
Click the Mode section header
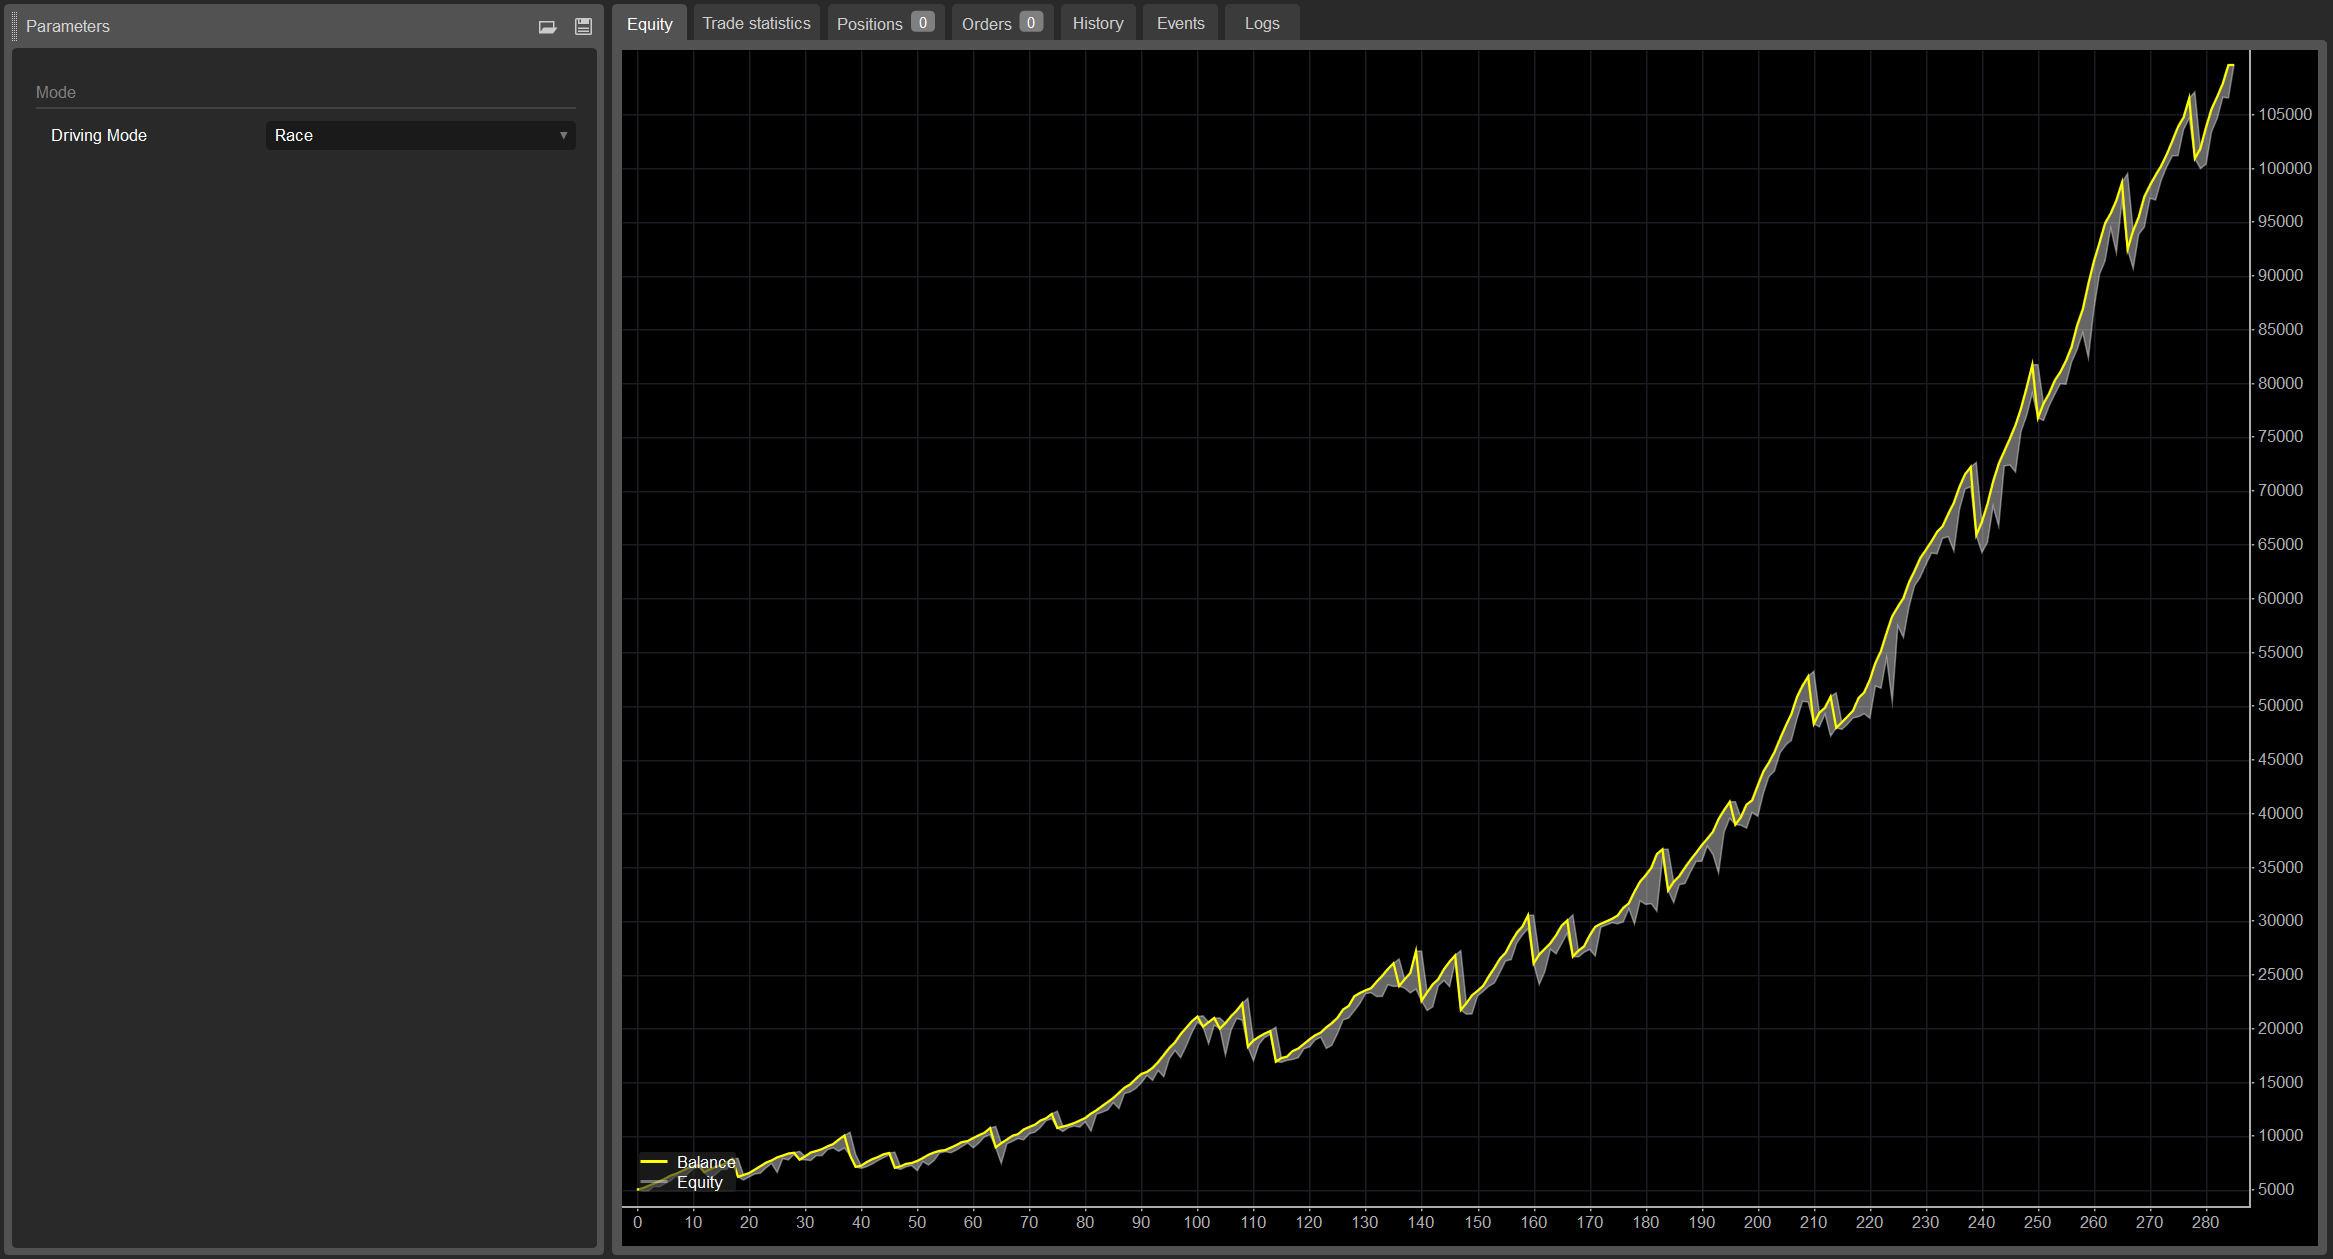pyautogui.click(x=56, y=92)
